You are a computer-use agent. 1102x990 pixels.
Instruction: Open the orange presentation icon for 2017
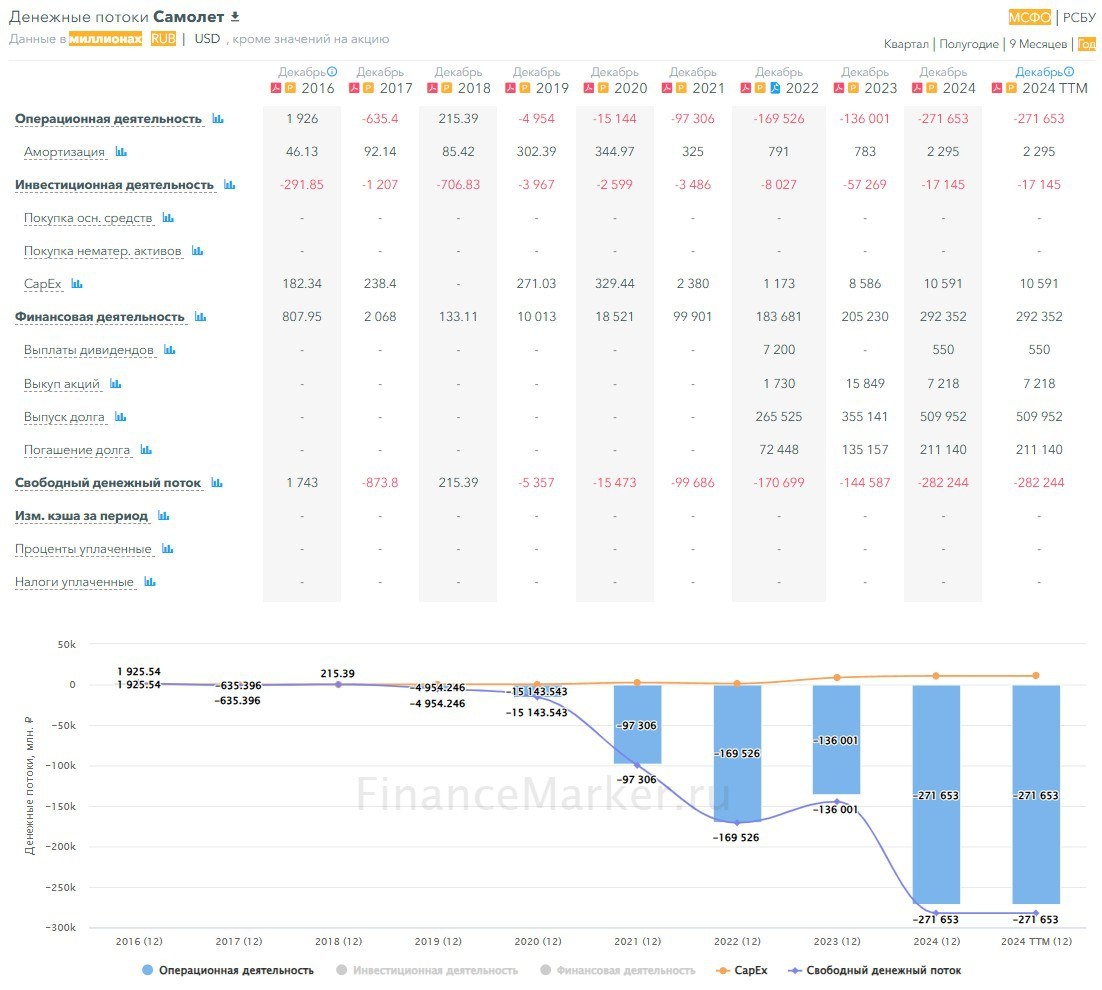pos(368,89)
